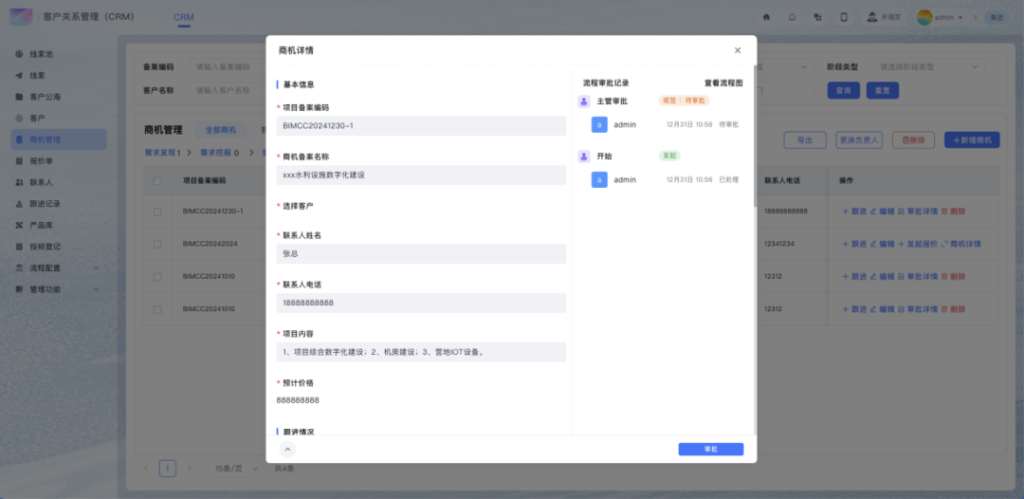Select the 全部商机 tab

[x=220, y=130]
